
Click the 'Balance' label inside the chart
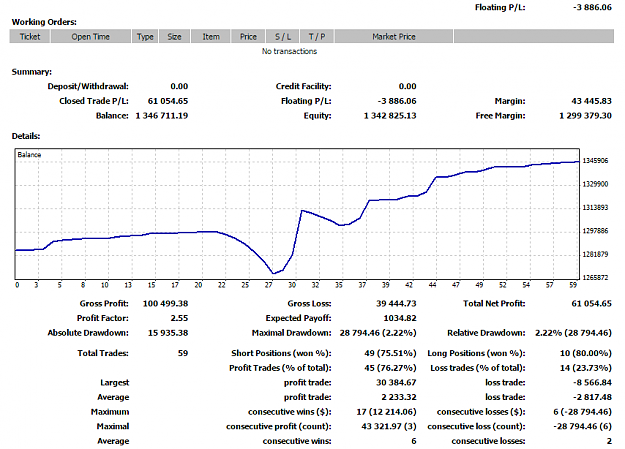tap(29, 155)
